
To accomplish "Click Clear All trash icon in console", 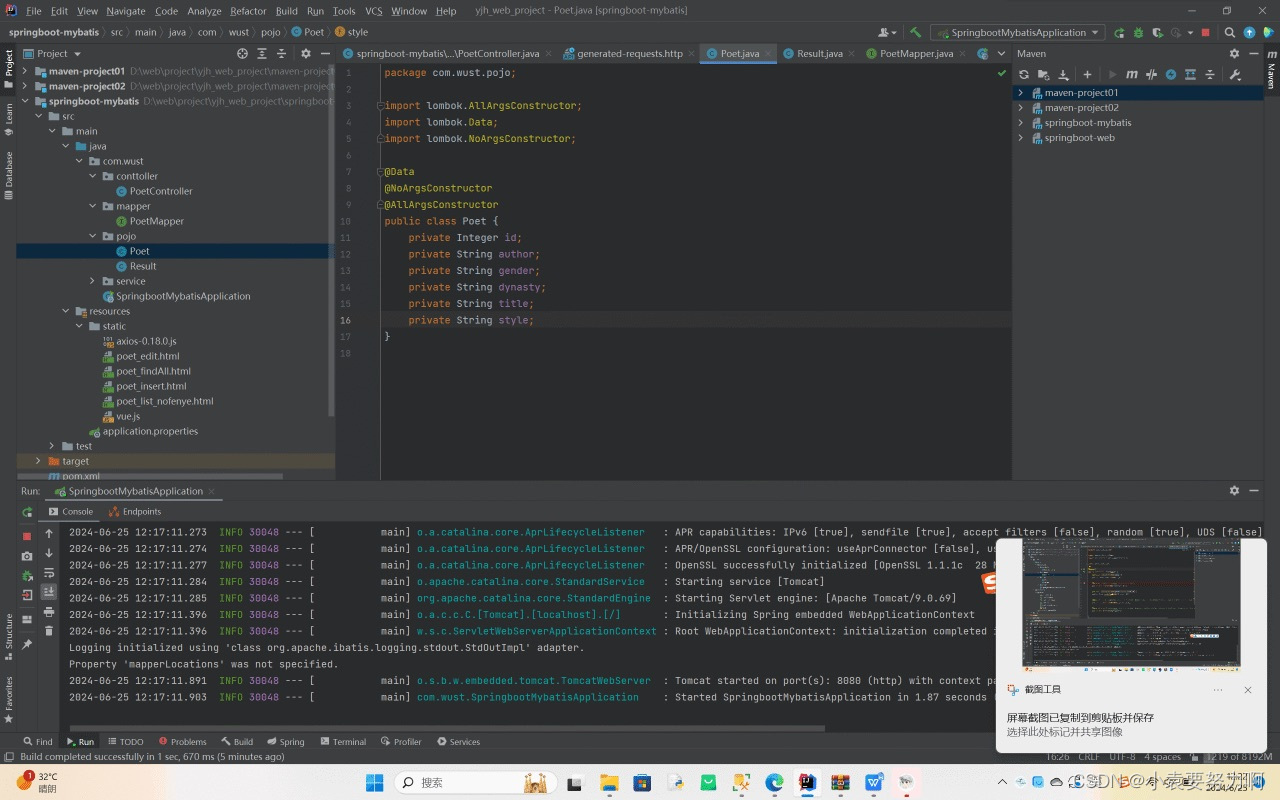I will point(49,631).
